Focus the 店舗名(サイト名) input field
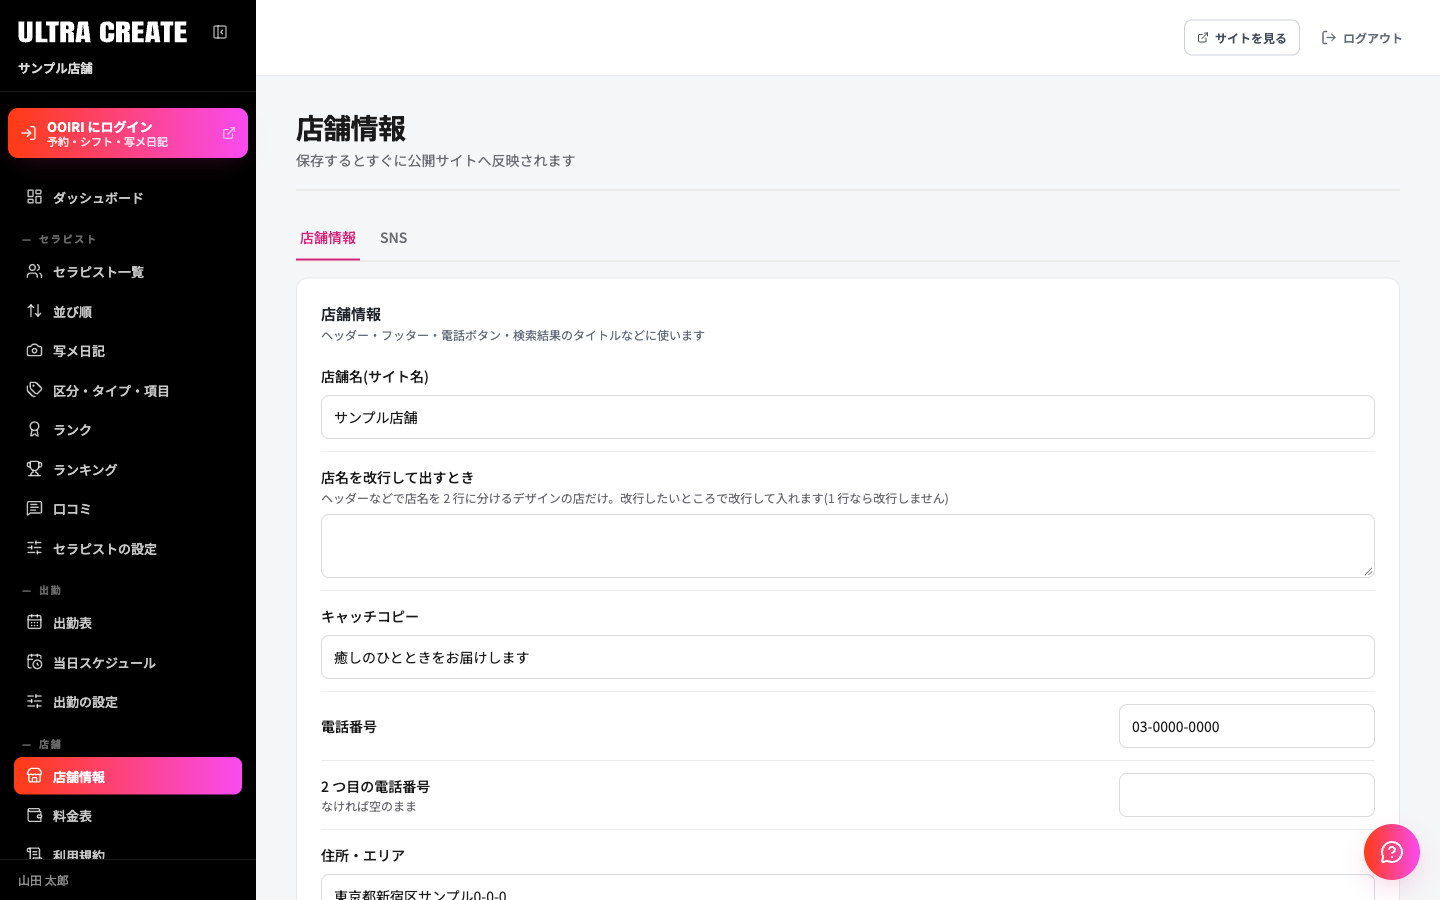Image resolution: width=1440 pixels, height=900 pixels. 848,417
